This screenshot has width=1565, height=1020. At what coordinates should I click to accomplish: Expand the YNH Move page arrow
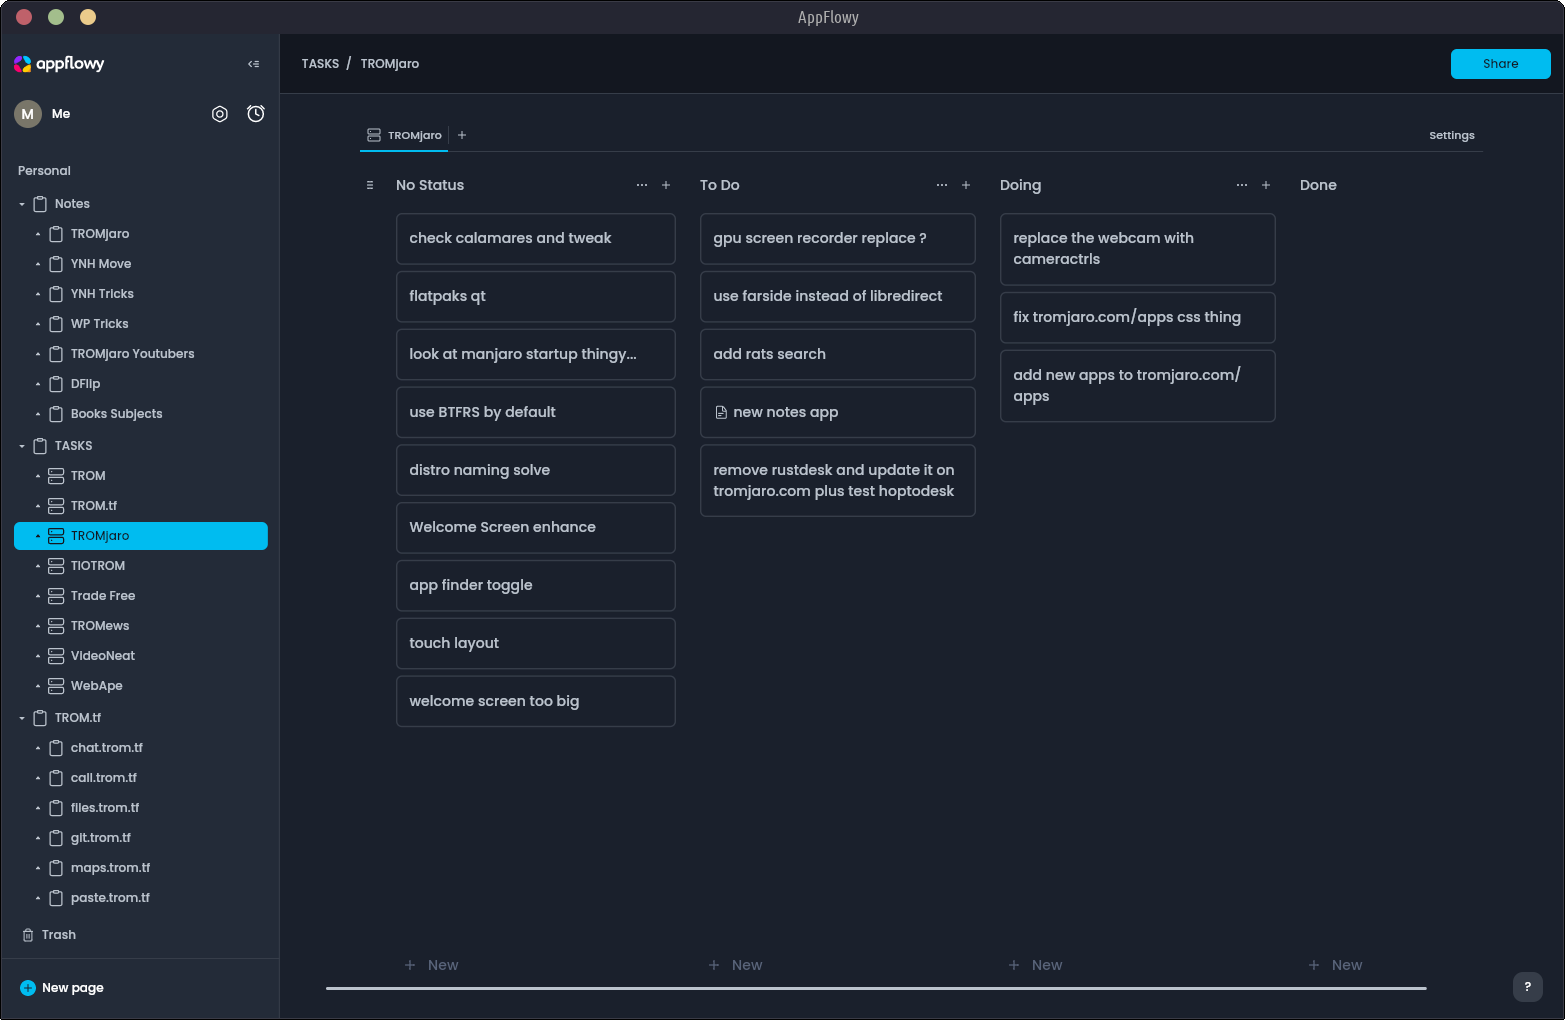coord(38,264)
